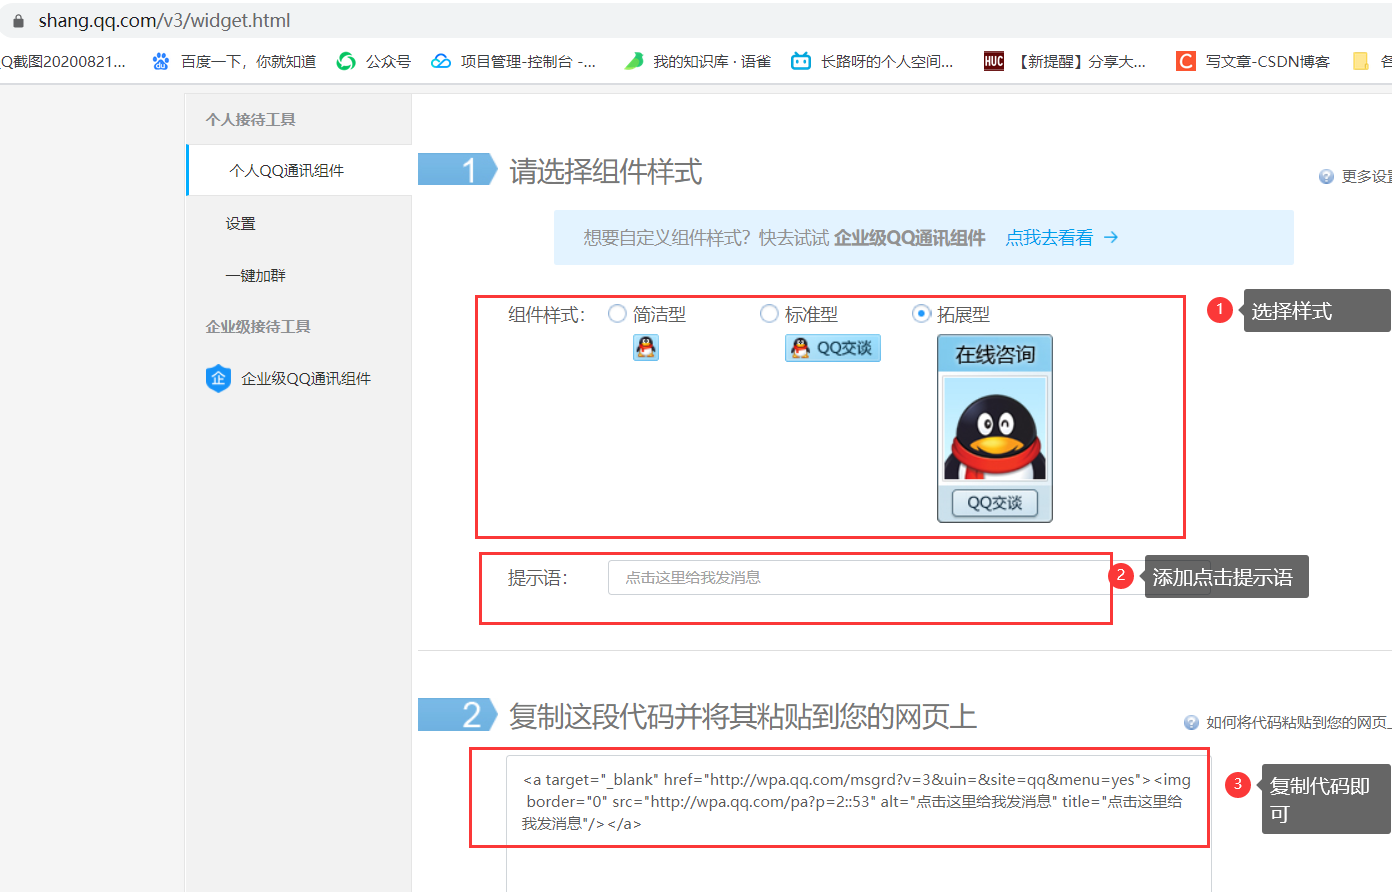Follow the 点我去看看 link
Viewport: 1392px width, 892px height.
(x=1049, y=237)
